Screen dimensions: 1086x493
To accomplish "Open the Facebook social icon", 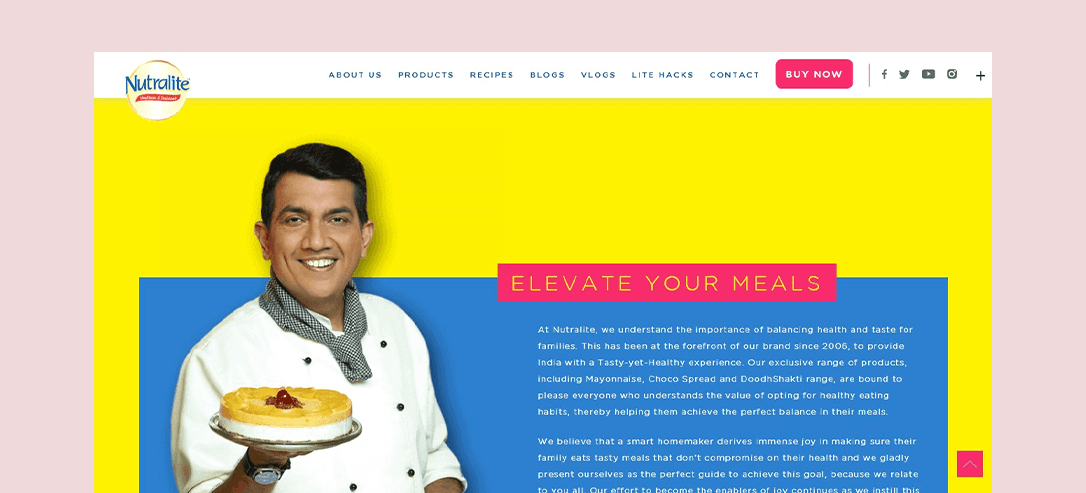I will click(x=884, y=74).
